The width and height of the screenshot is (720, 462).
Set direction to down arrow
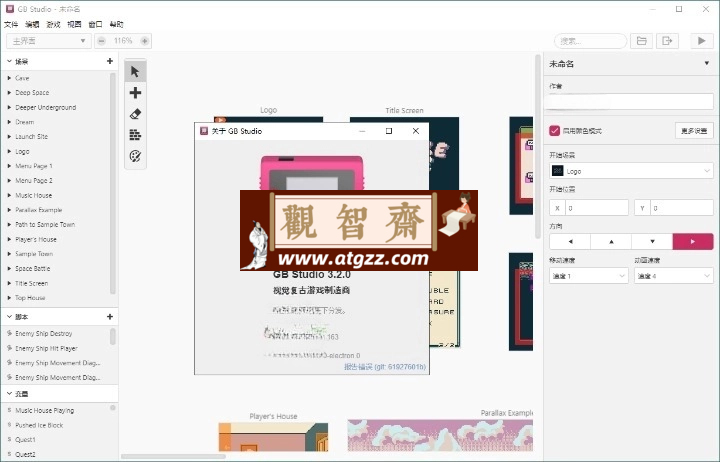652,242
